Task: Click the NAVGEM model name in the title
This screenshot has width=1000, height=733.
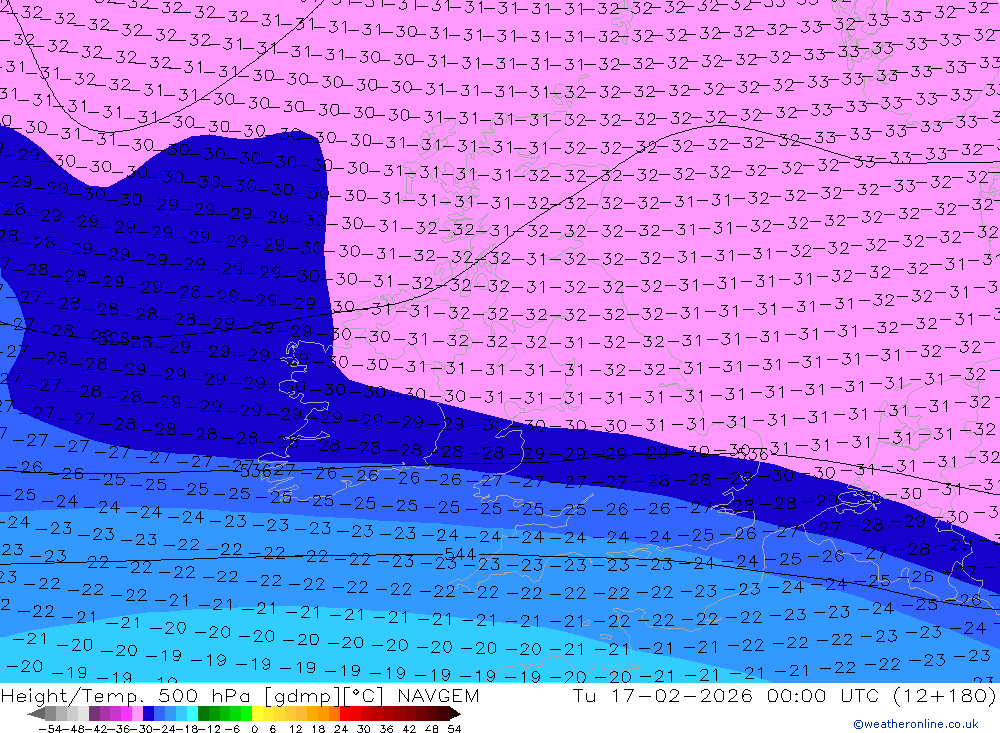Action: point(438,695)
